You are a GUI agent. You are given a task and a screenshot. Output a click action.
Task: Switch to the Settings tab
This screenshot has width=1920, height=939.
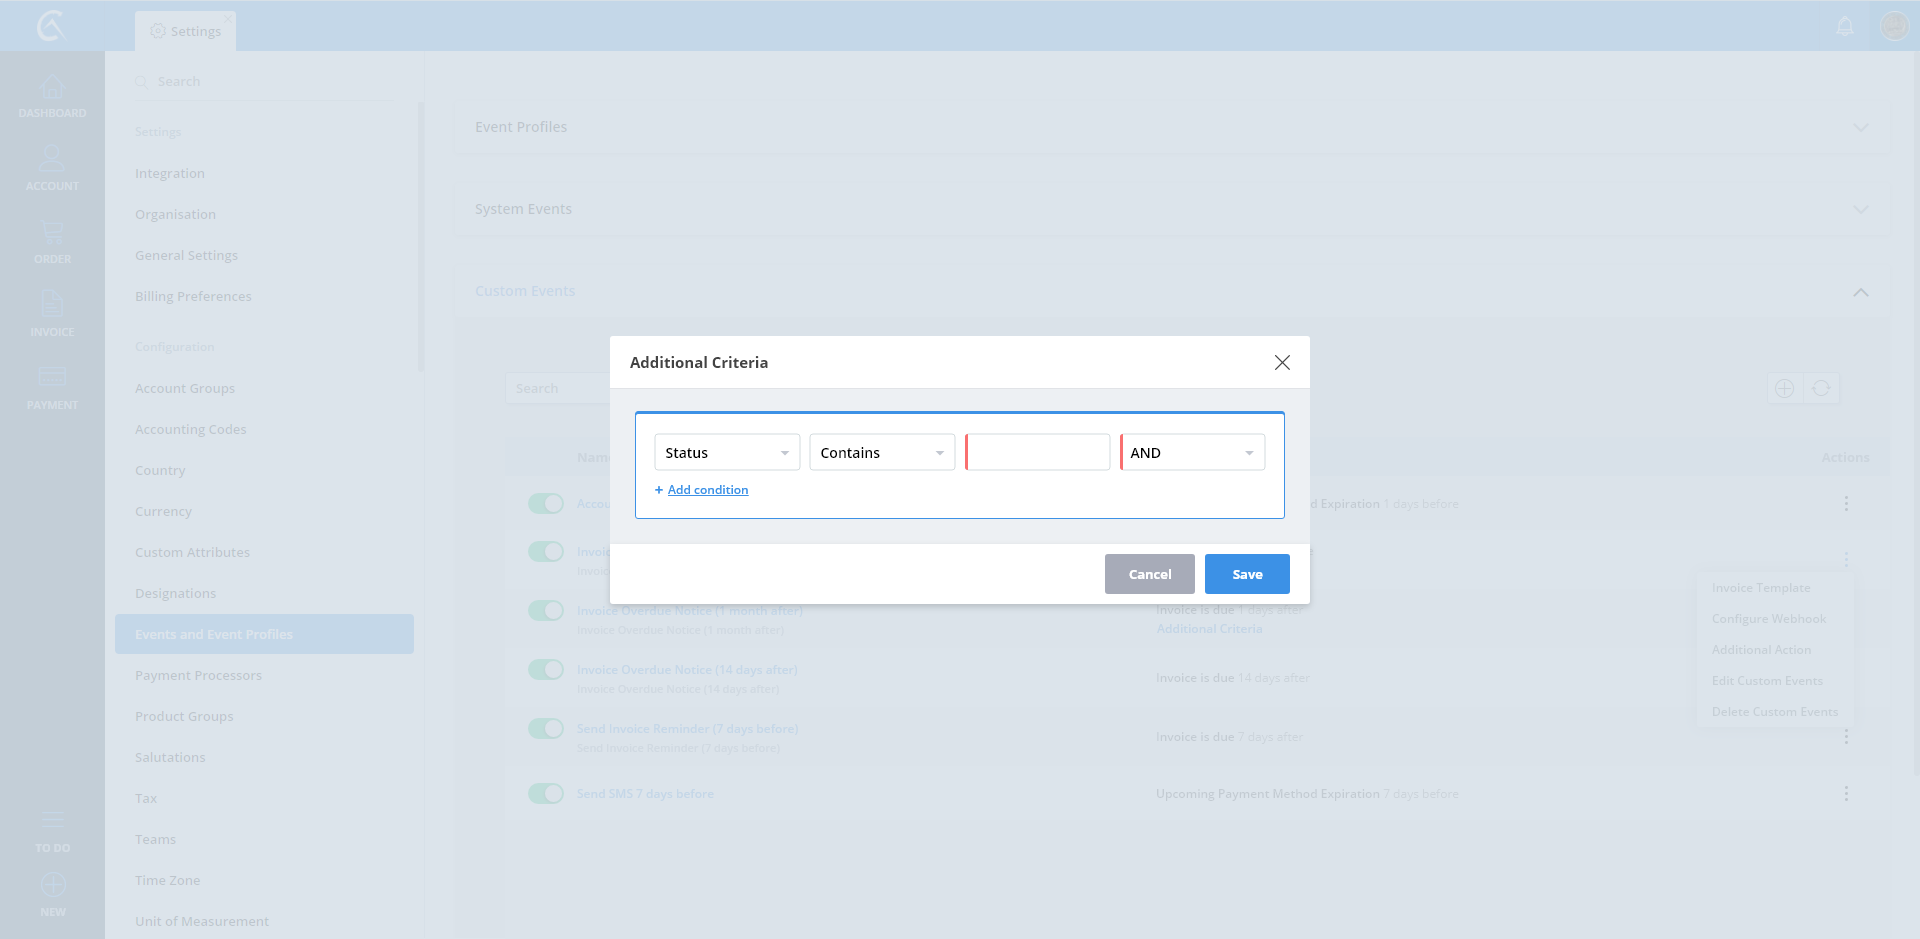point(186,31)
